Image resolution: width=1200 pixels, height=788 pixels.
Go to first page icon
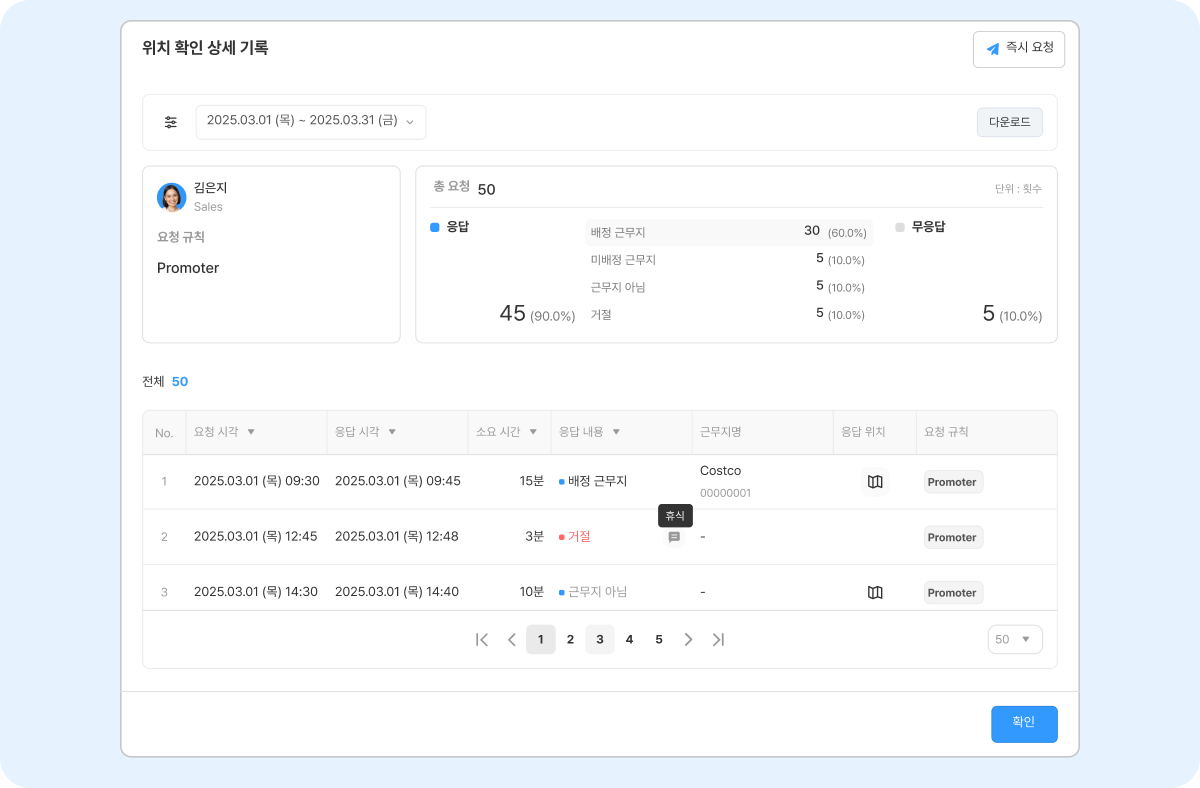coord(482,639)
